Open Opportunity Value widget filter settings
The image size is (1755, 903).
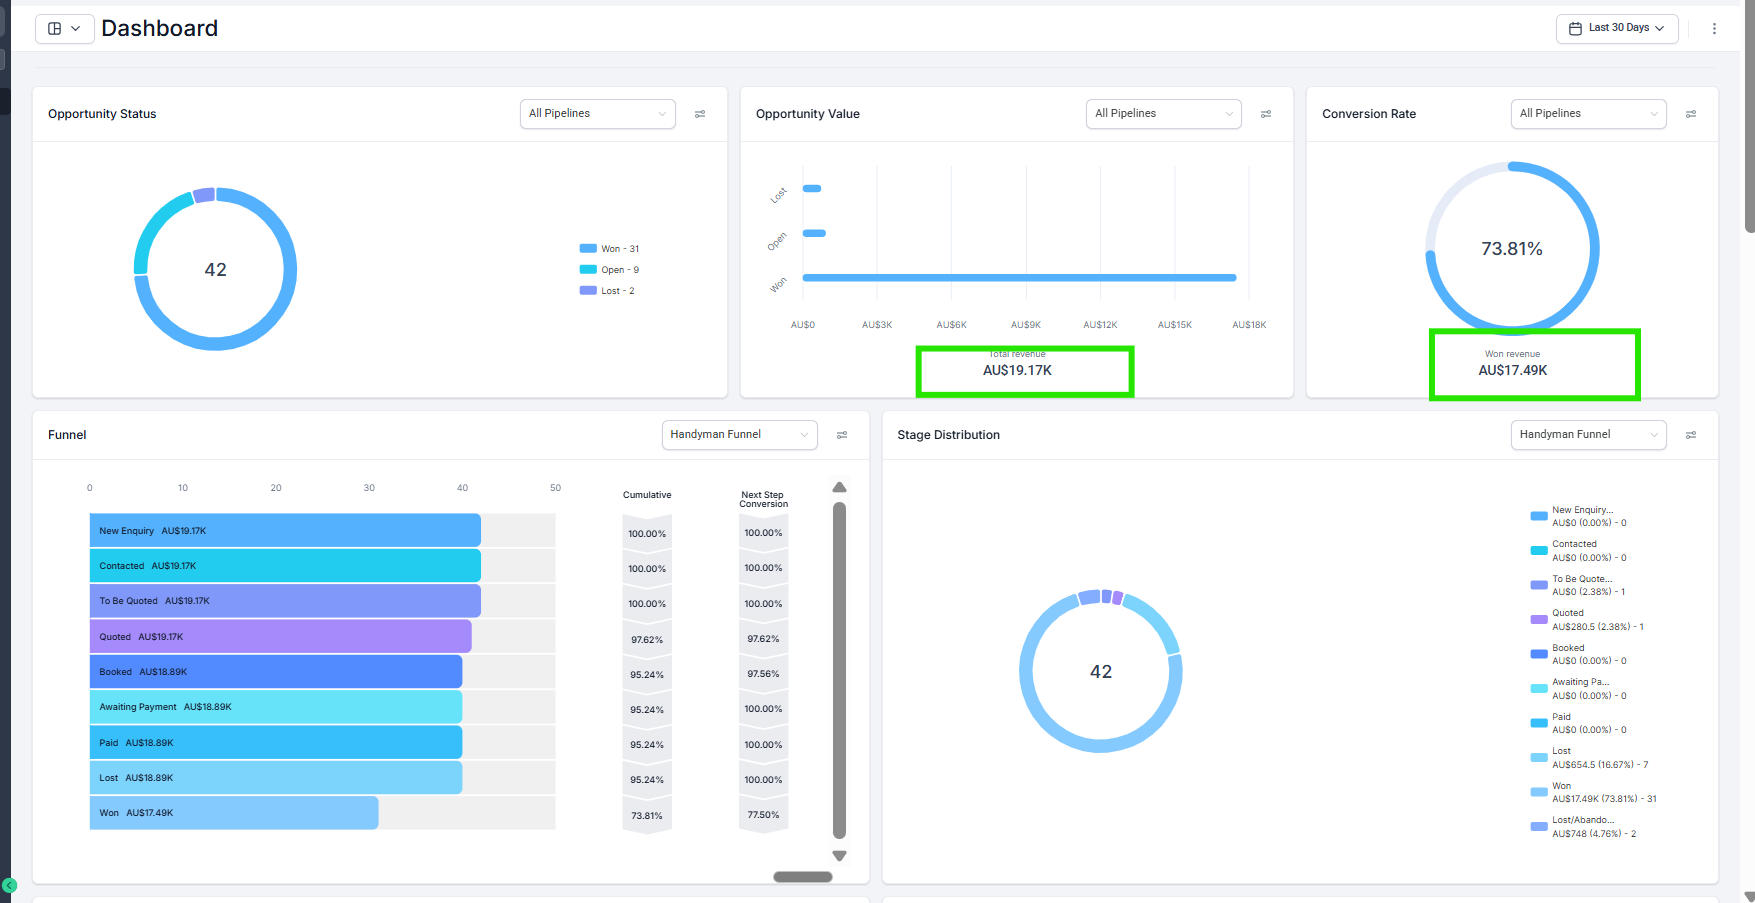tap(1266, 114)
